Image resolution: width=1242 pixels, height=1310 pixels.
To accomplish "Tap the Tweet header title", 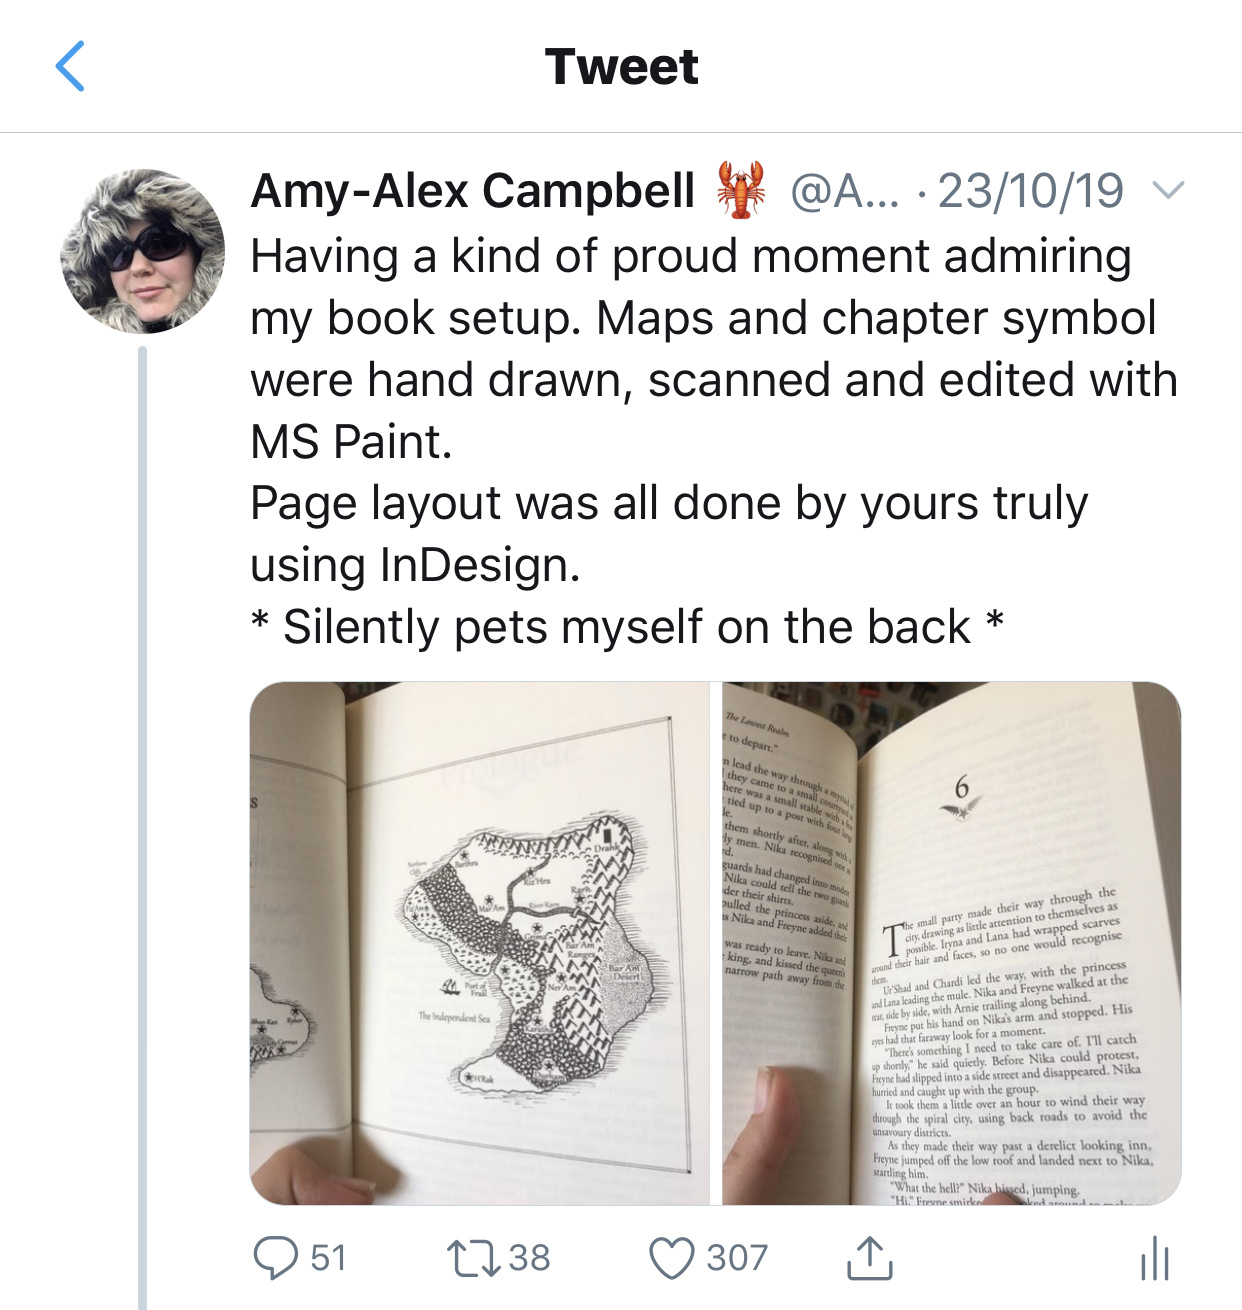I will tap(621, 67).
